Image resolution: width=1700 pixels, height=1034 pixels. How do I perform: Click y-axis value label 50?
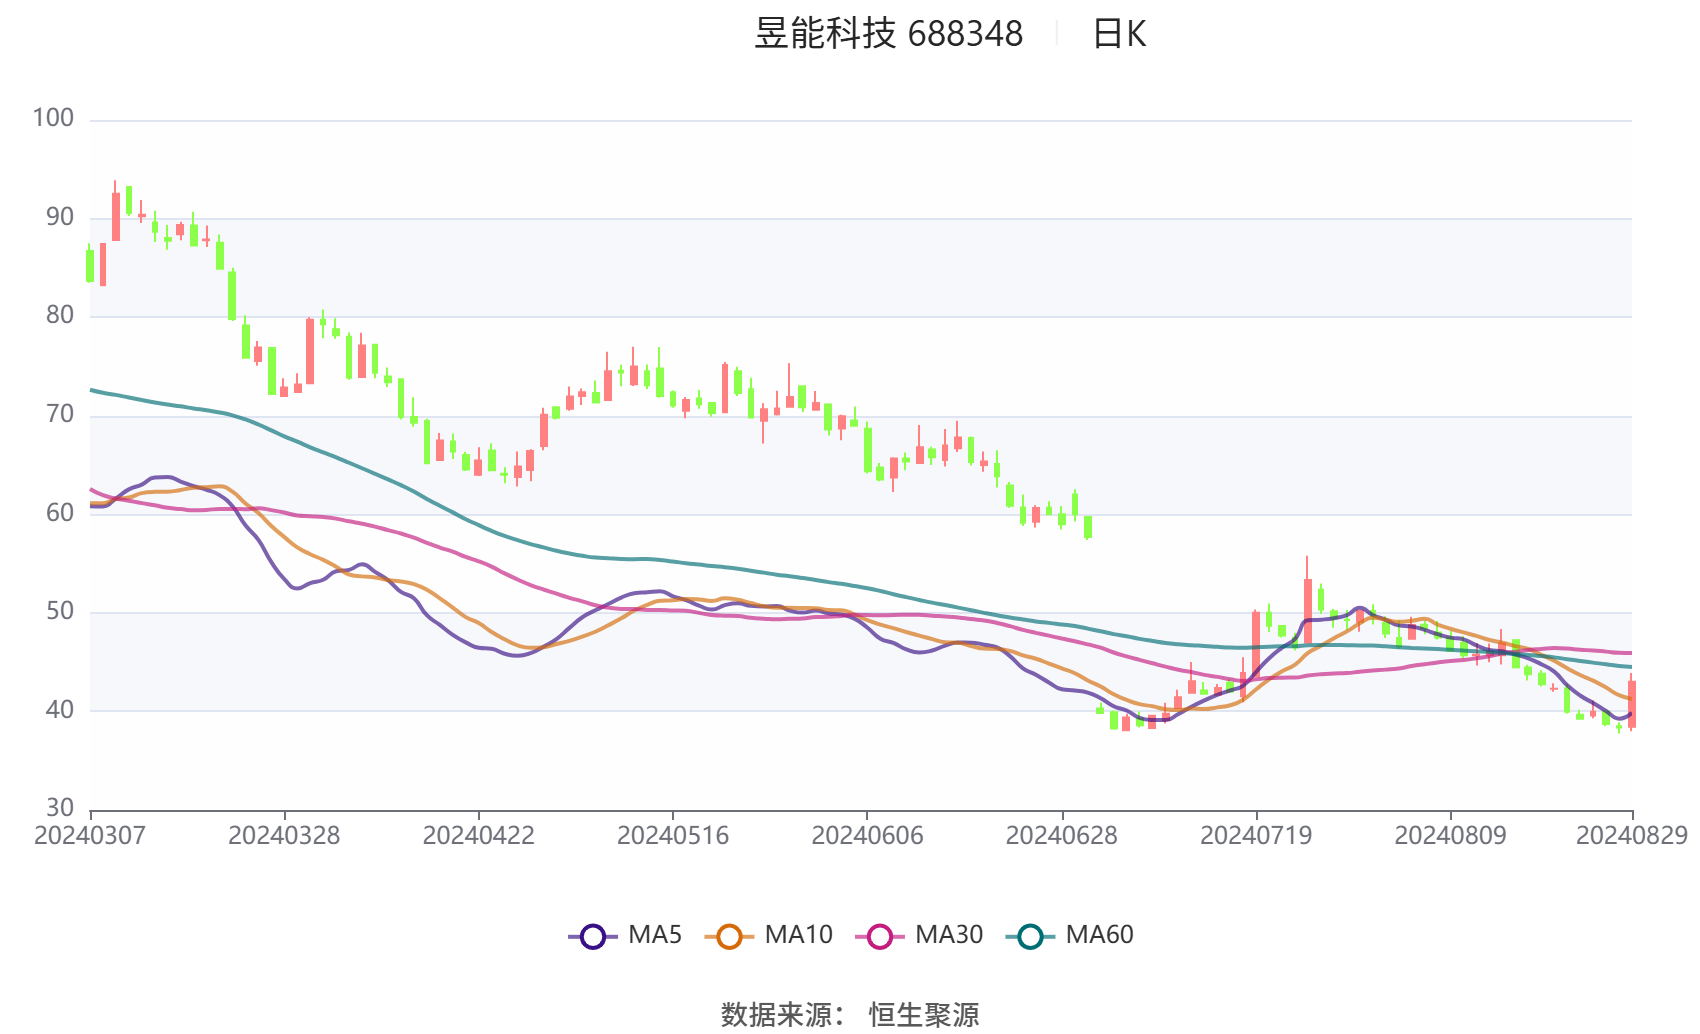[x=60, y=611]
